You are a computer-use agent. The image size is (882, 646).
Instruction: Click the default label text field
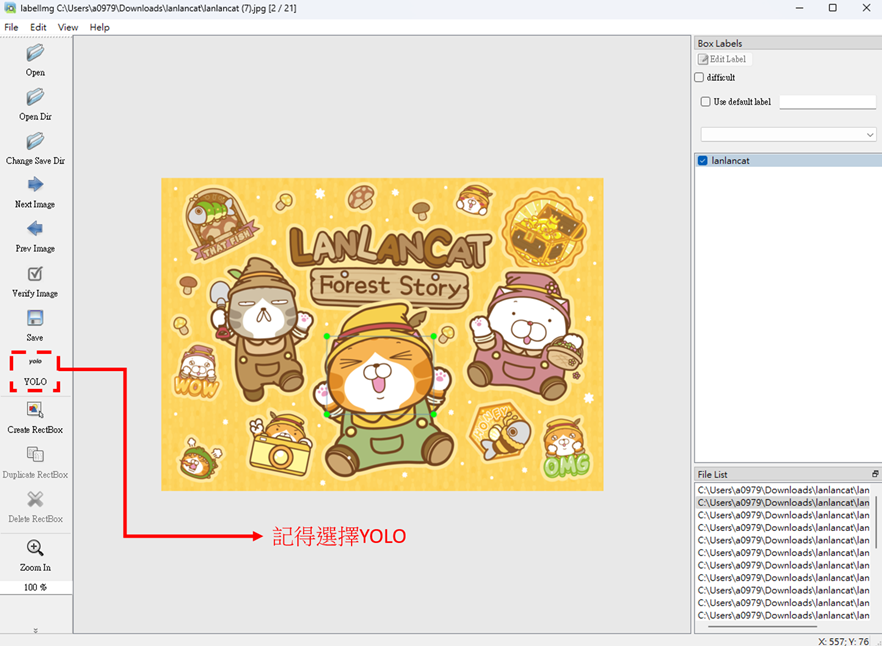pos(827,102)
